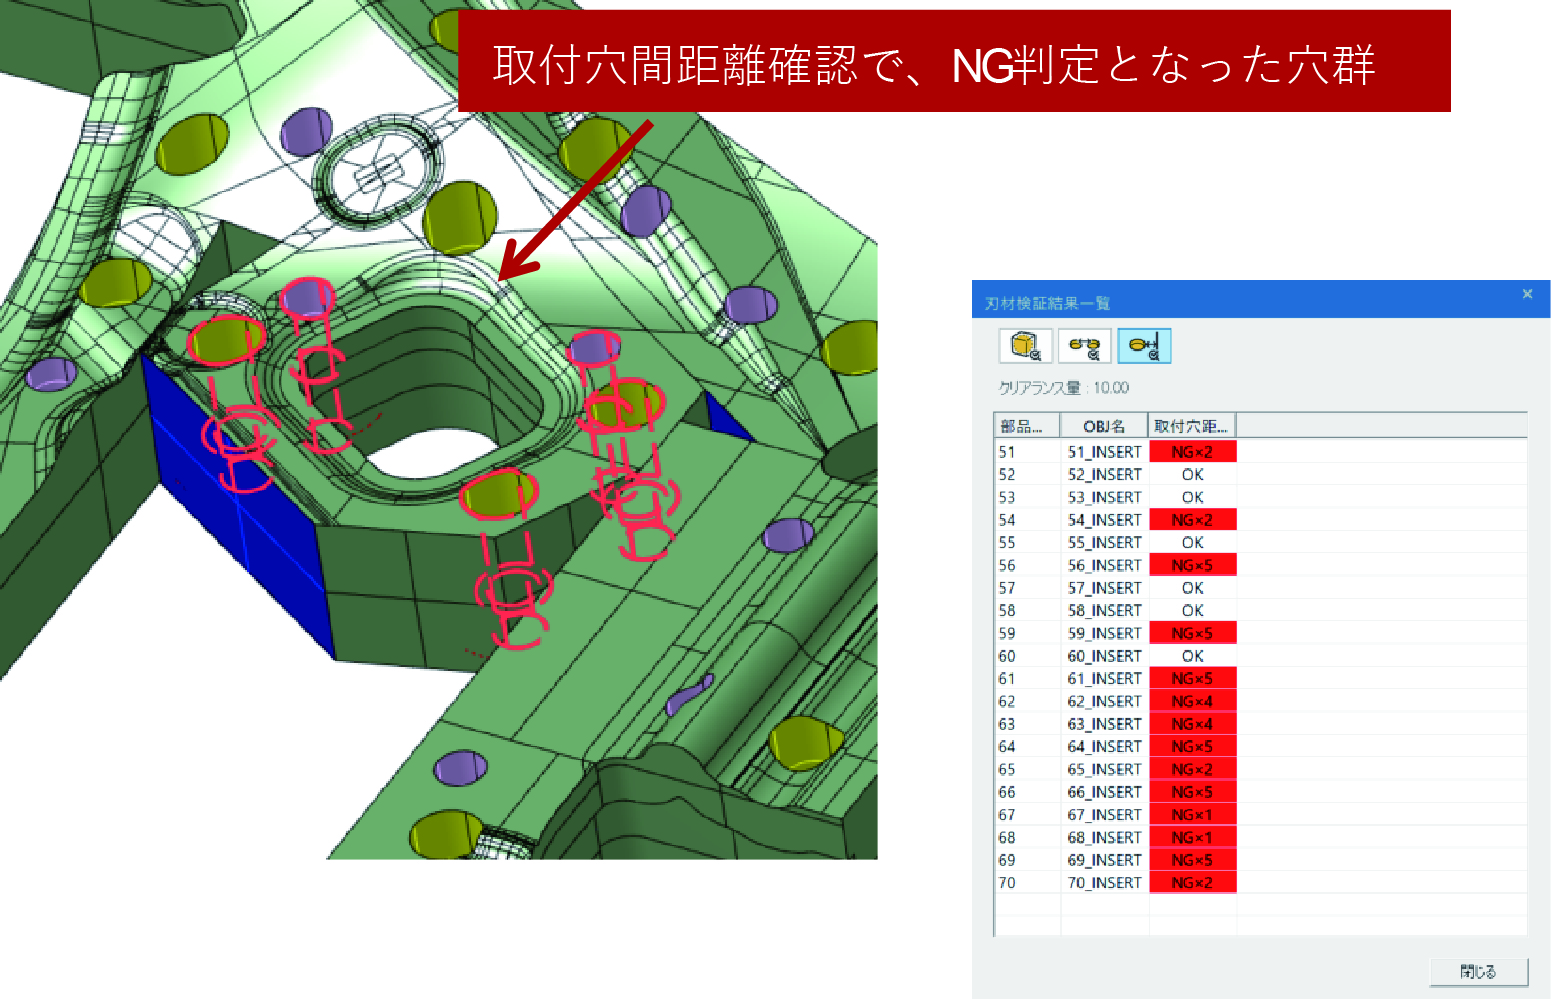This screenshot has height=999, width=1551.
Task: Click part number 65 in the list
Action: 1007,769
